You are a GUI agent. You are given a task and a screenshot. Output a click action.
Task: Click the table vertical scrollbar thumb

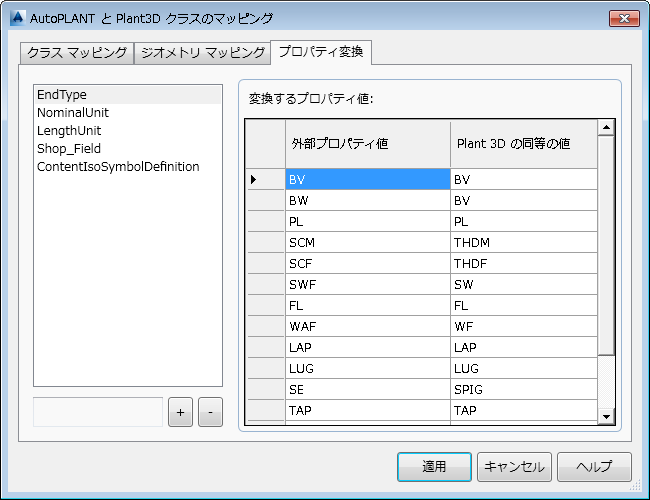606,245
